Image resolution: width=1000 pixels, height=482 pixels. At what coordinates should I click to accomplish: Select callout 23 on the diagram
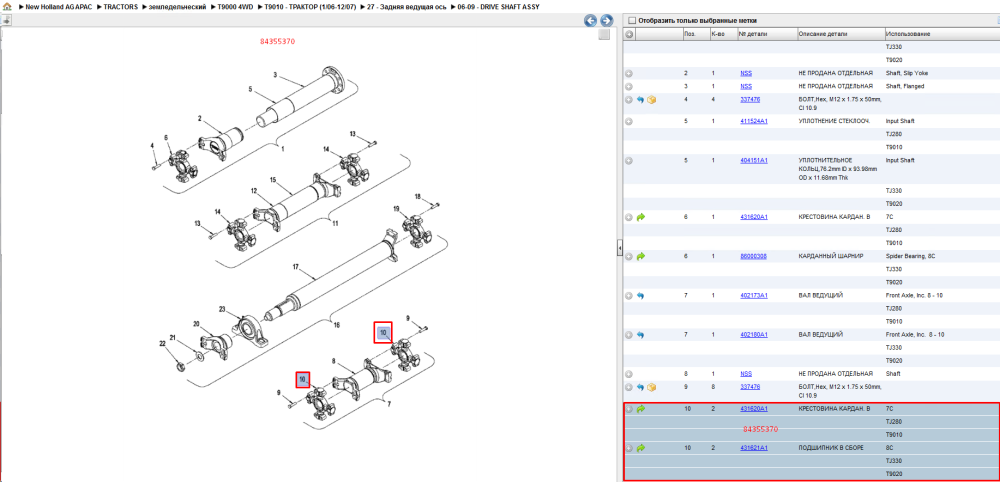pos(223,310)
